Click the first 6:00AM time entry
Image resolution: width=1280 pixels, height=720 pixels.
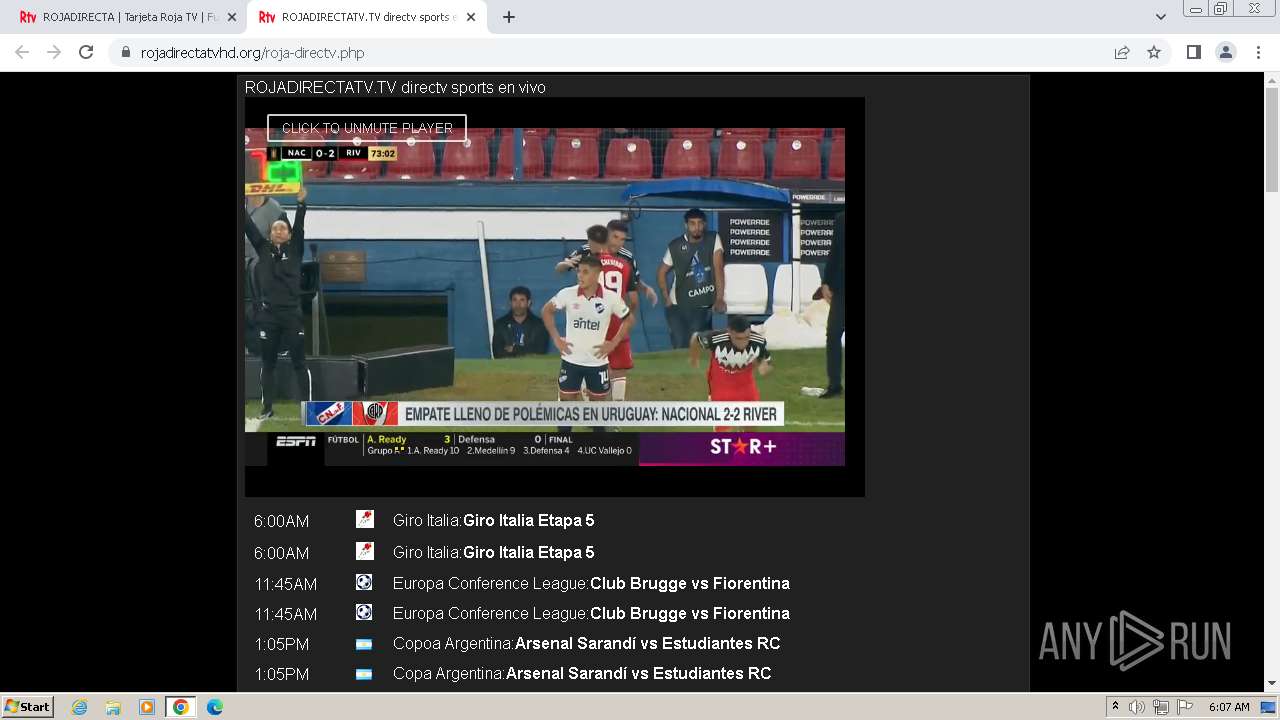pos(281,521)
